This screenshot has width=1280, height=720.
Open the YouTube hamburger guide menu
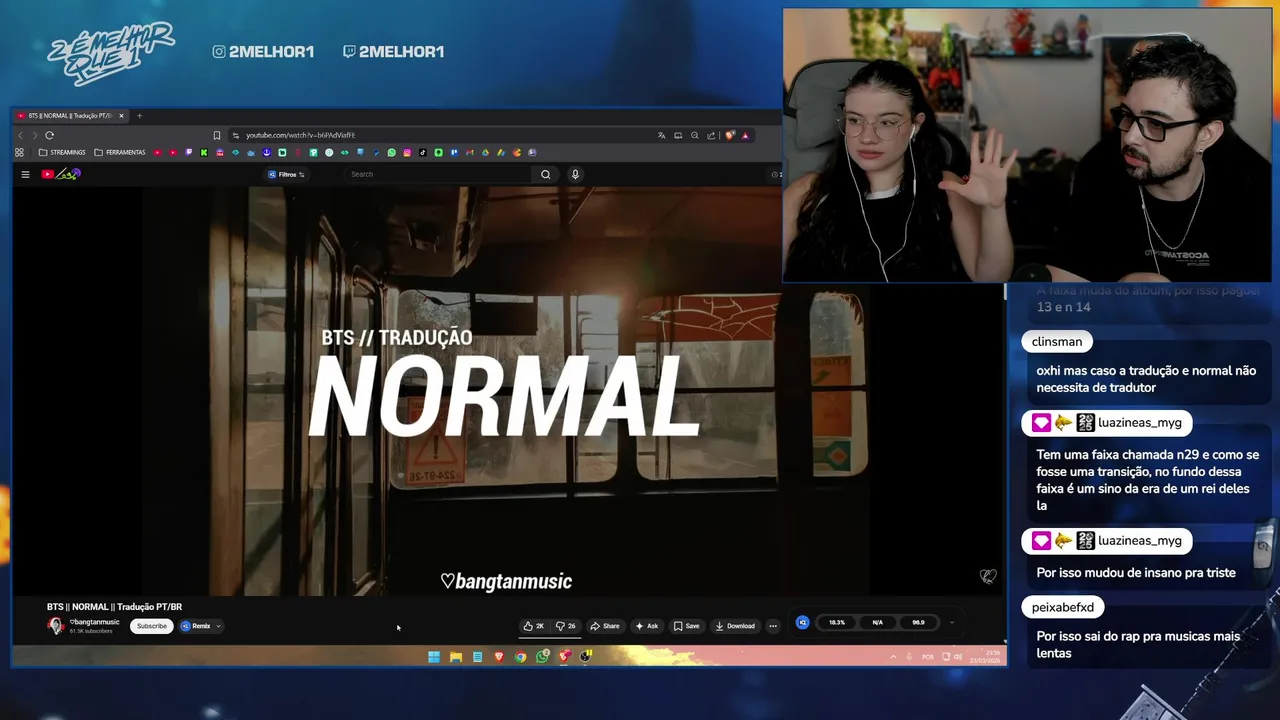(25, 174)
